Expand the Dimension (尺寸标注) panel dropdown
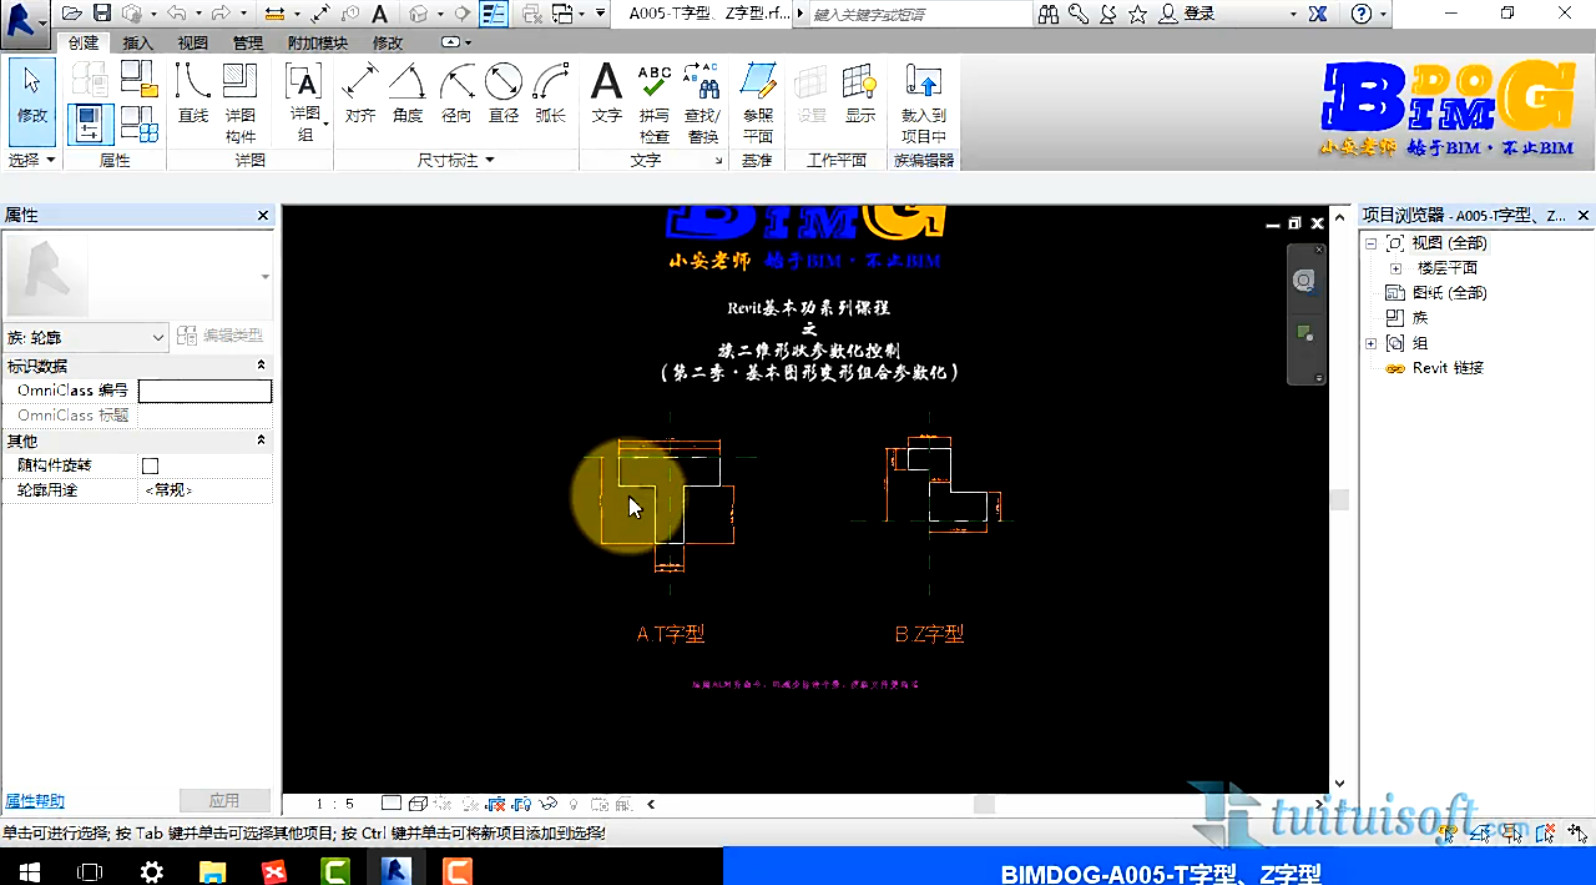Screen dimensions: 1596x885 (456, 160)
